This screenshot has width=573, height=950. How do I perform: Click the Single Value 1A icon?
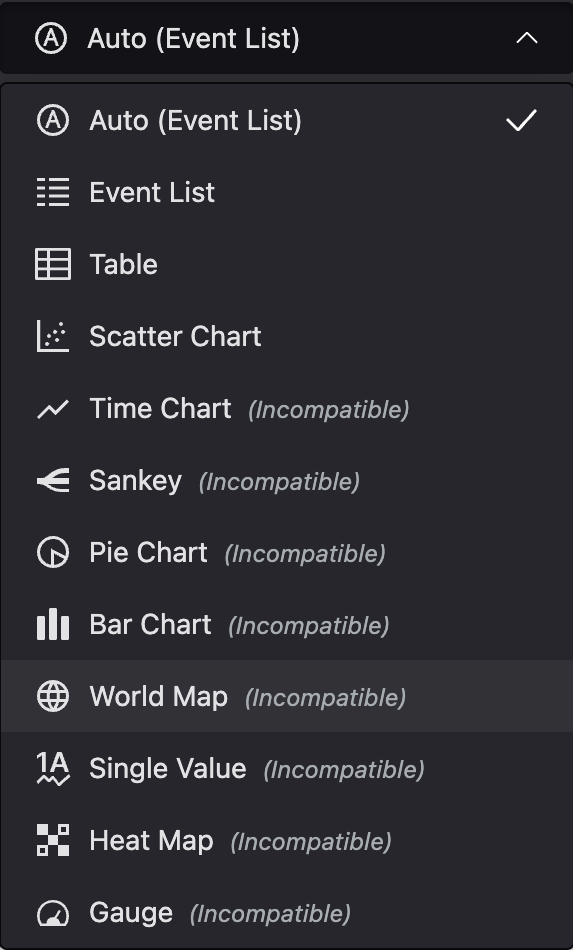[53, 768]
